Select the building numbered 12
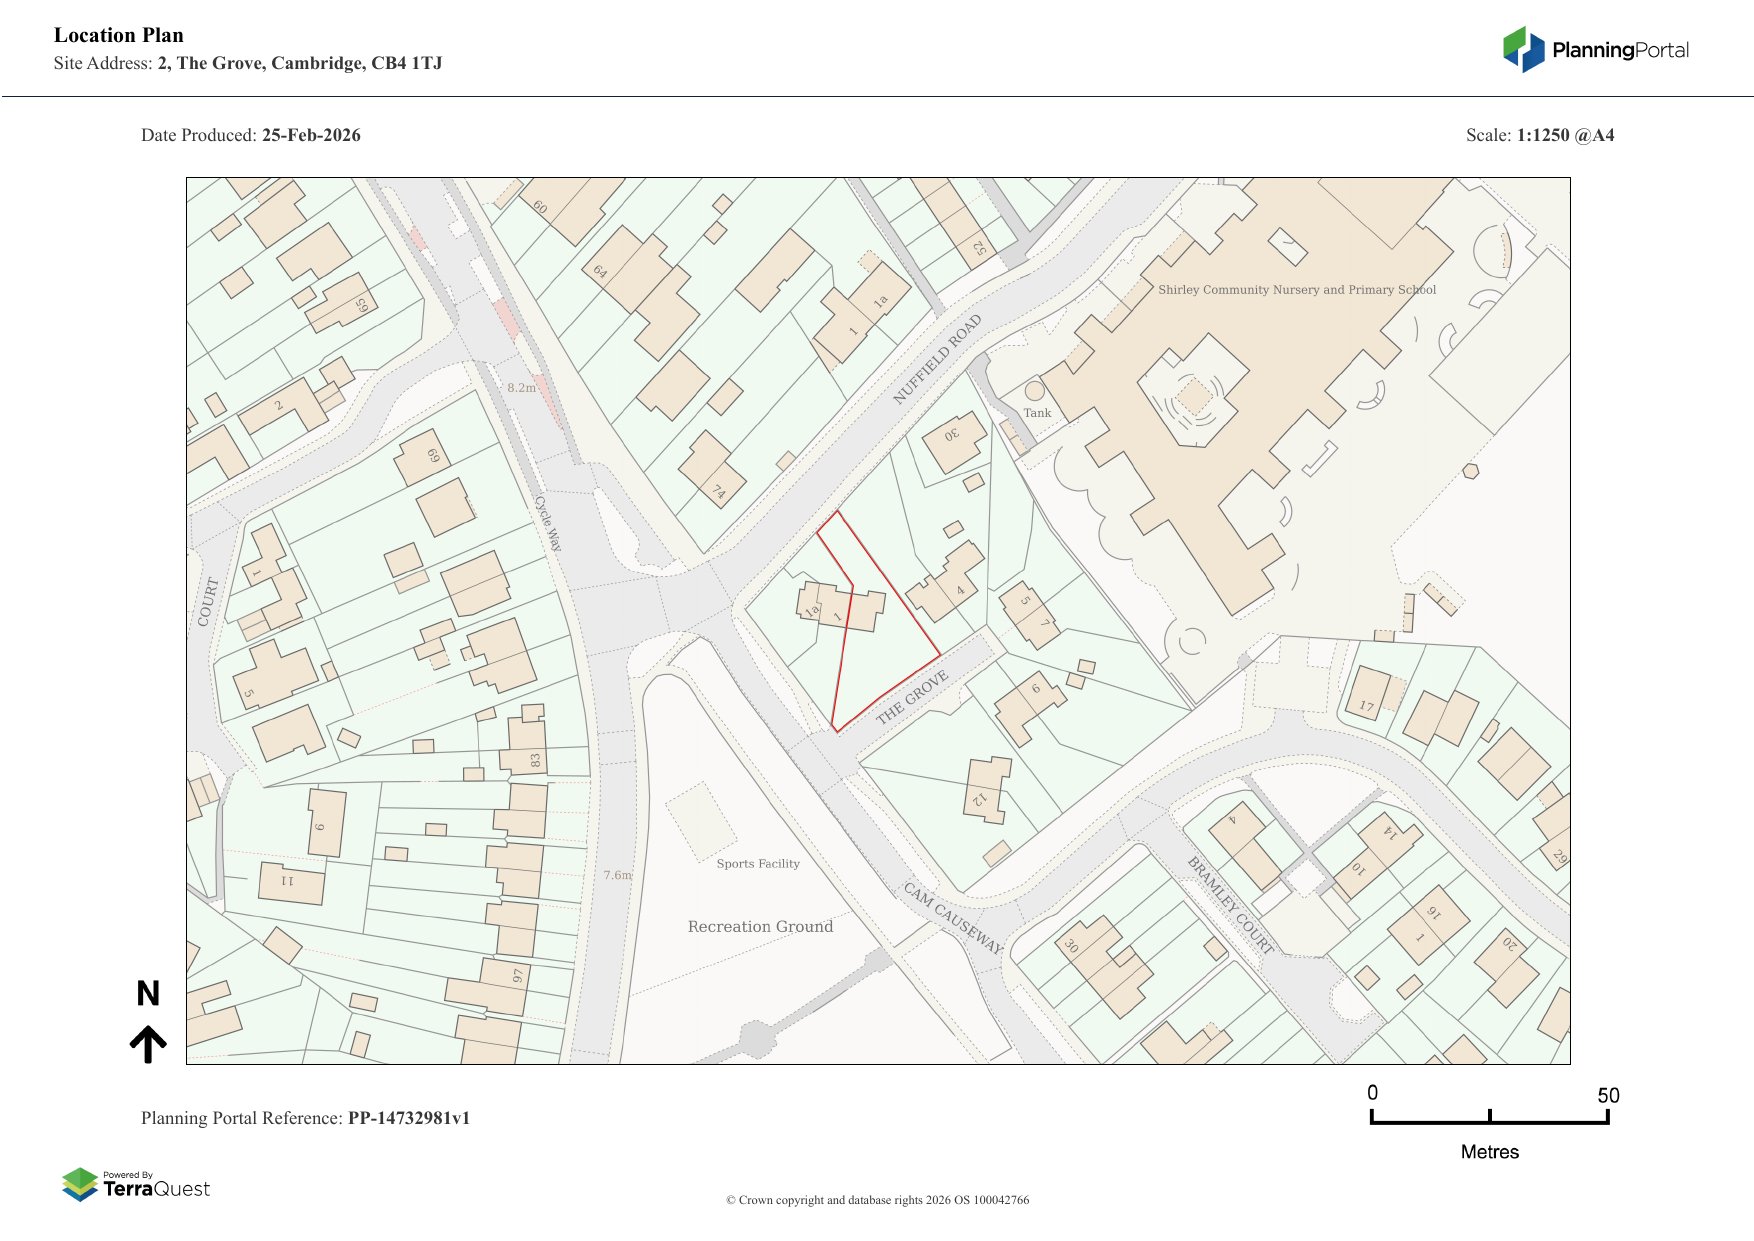The height and width of the screenshot is (1241, 1754). coord(986,790)
